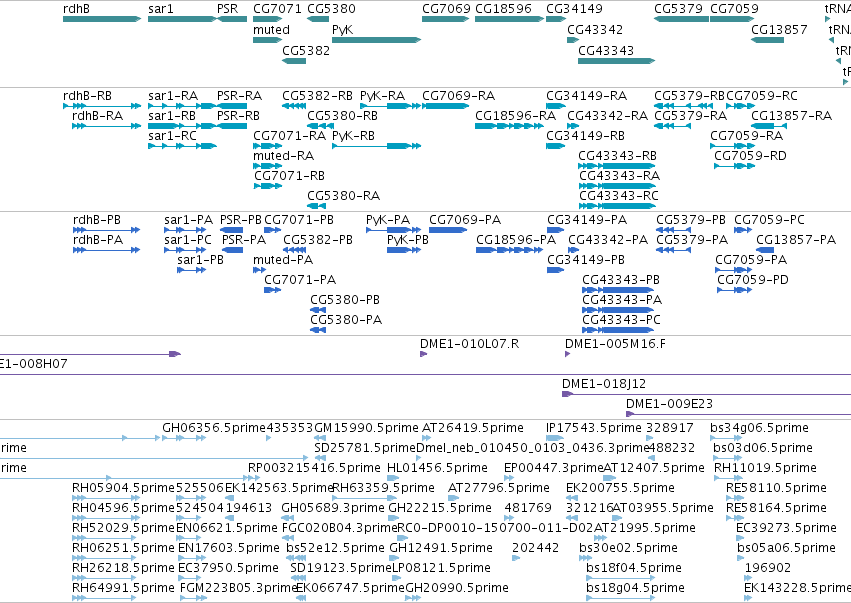Select the RH05904.5prime EST

(x=104, y=498)
